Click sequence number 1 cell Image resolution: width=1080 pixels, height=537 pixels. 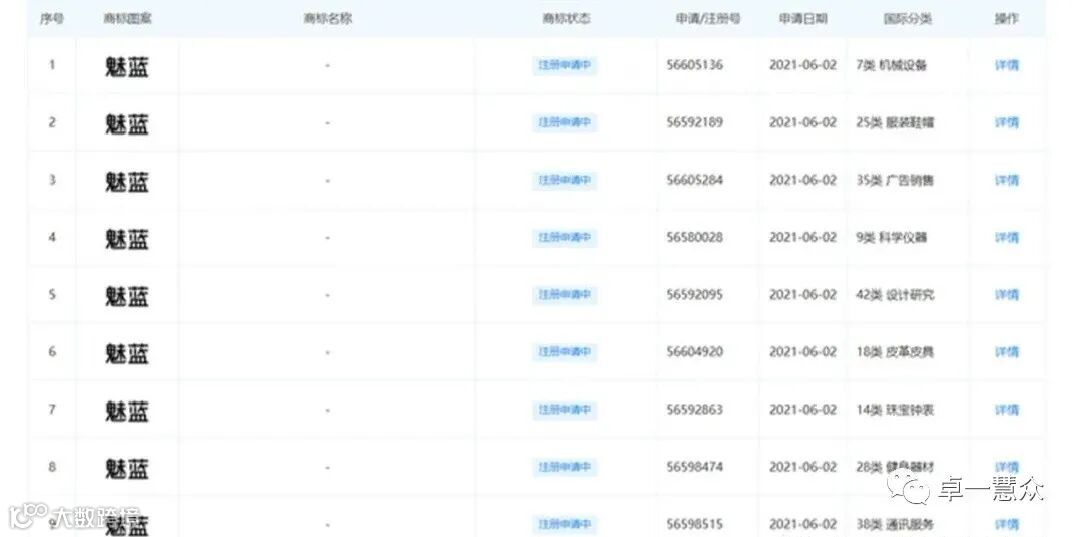52,65
